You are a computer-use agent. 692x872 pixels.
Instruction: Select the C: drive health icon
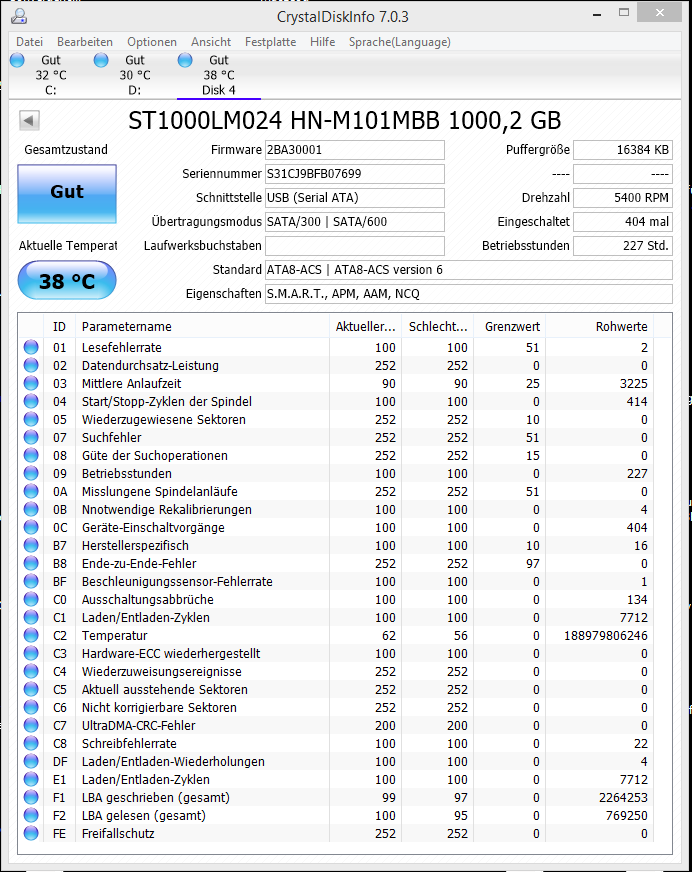(x=16, y=60)
